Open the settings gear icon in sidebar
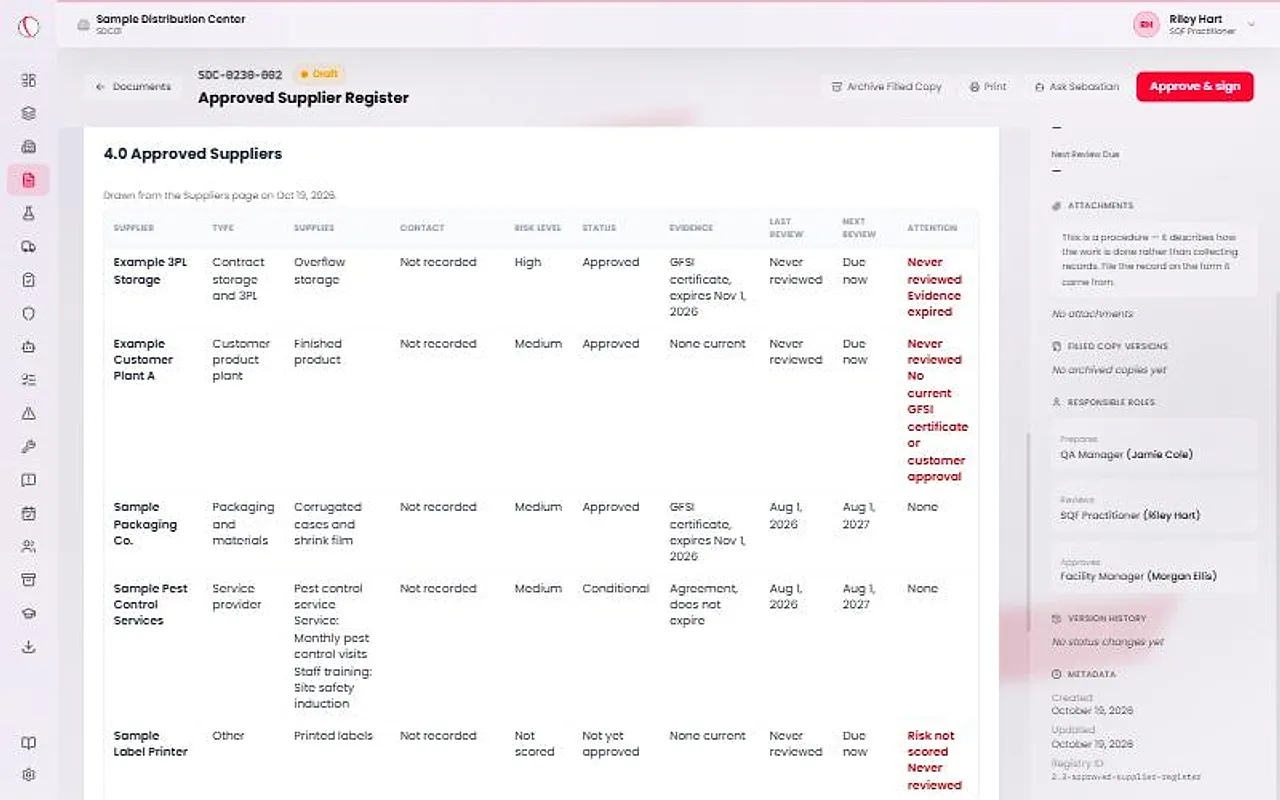 [28, 775]
